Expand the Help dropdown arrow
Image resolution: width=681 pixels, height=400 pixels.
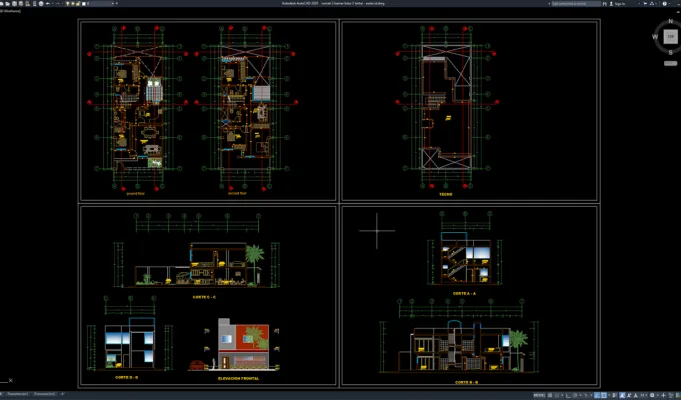(x=669, y=3)
